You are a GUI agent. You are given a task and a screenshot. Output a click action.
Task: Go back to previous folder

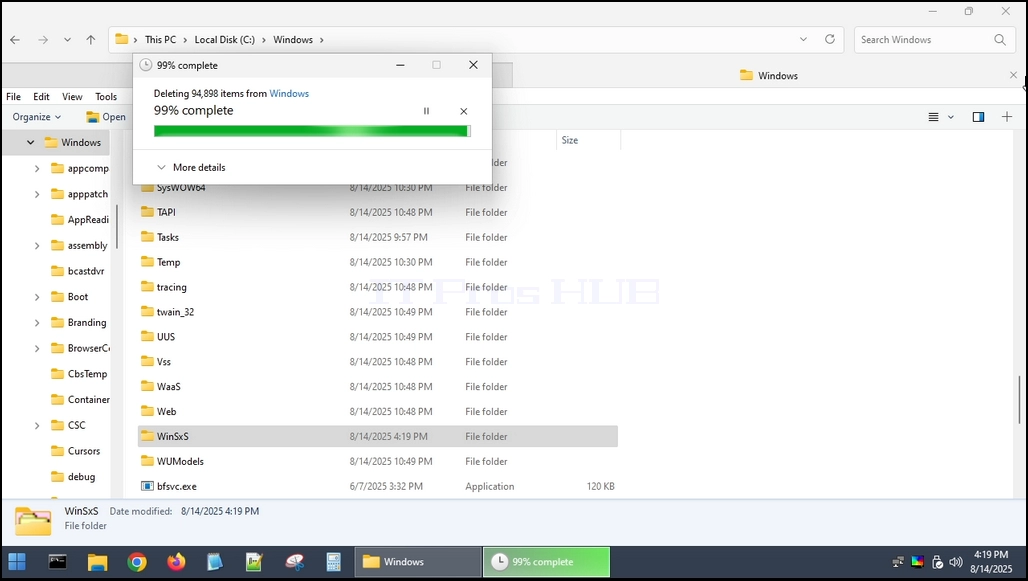coord(15,40)
